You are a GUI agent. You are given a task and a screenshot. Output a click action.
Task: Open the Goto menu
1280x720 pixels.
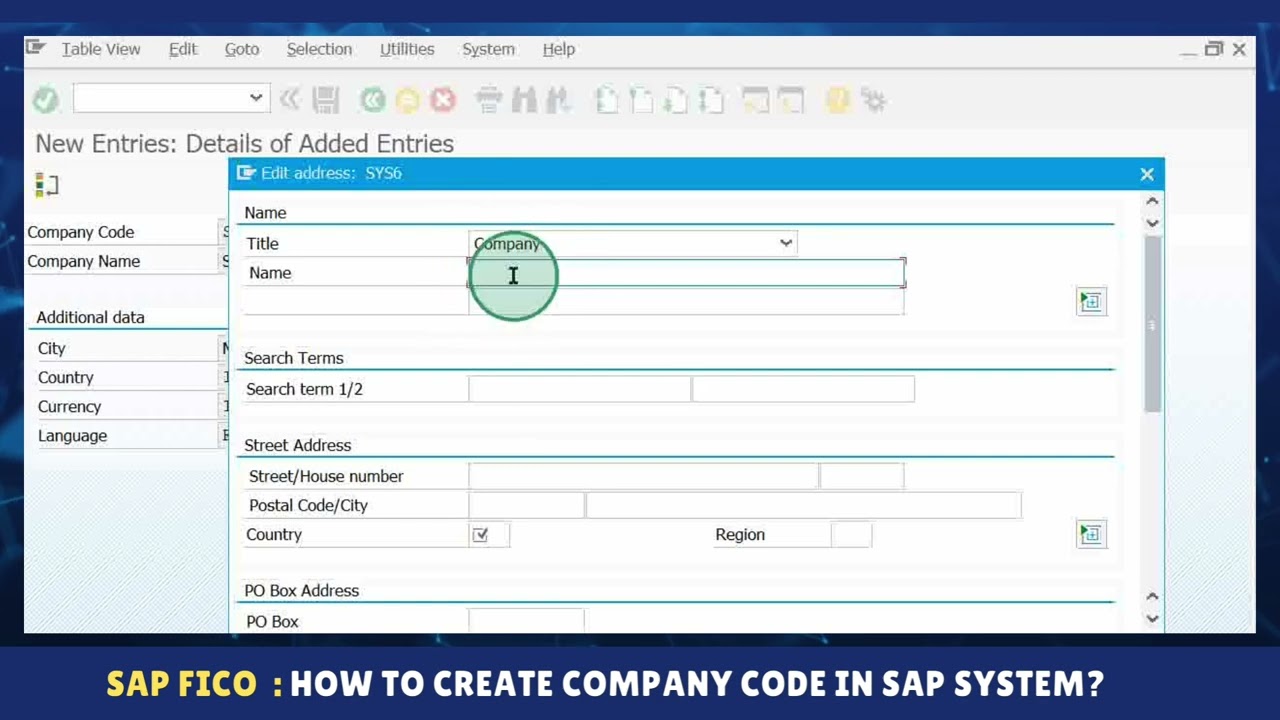click(241, 49)
